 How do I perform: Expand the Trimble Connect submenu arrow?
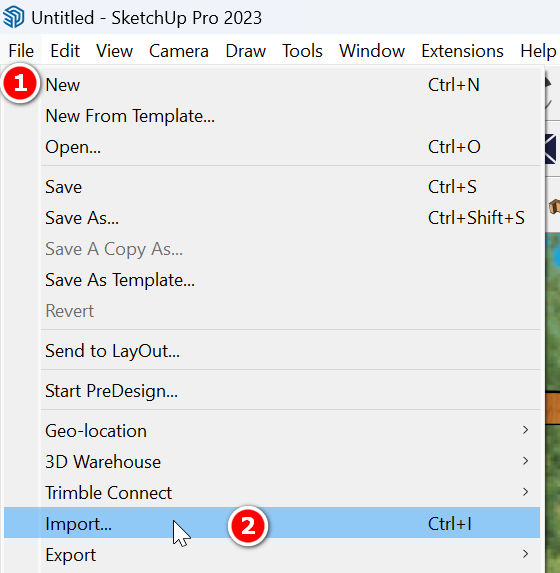[x=525, y=492]
